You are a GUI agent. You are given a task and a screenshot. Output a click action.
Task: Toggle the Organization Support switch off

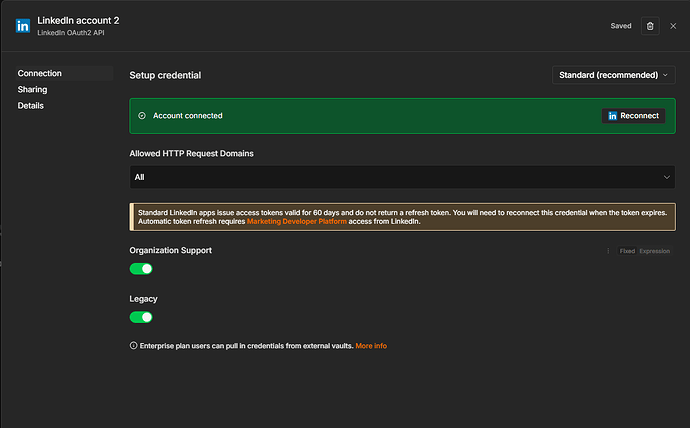point(141,269)
